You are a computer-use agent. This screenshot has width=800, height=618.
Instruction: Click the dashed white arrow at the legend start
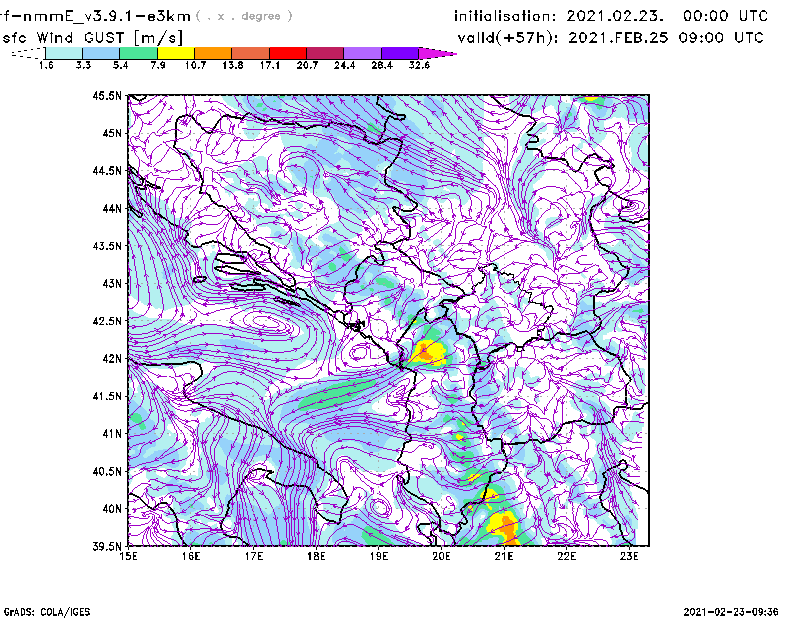tap(28, 53)
